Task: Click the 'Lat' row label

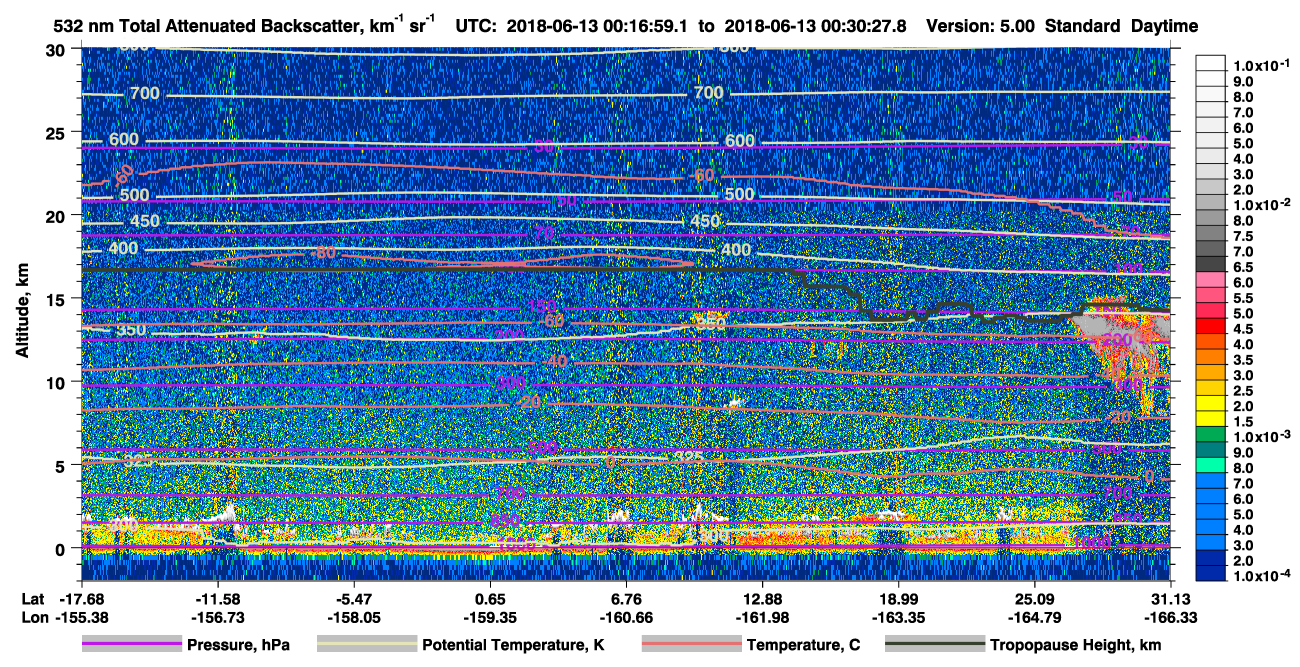Action: pyautogui.click(x=32, y=598)
